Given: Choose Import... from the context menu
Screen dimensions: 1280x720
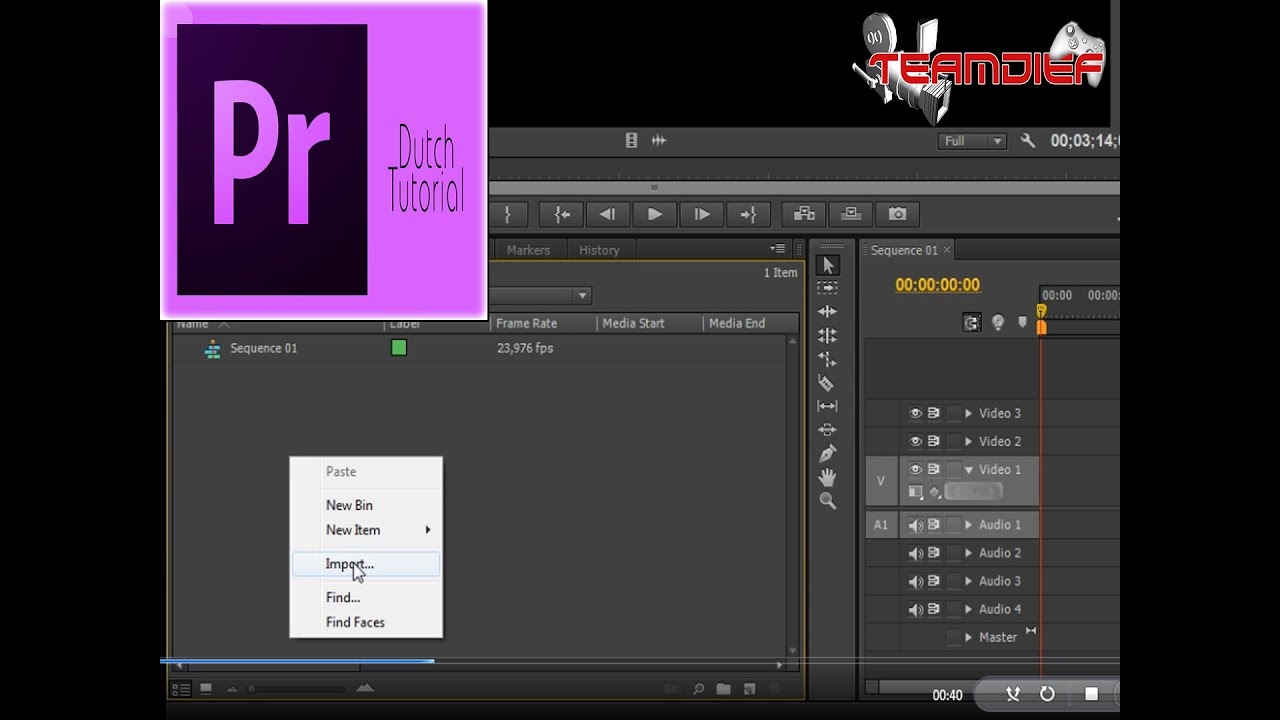Looking at the screenshot, I should point(366,564).
